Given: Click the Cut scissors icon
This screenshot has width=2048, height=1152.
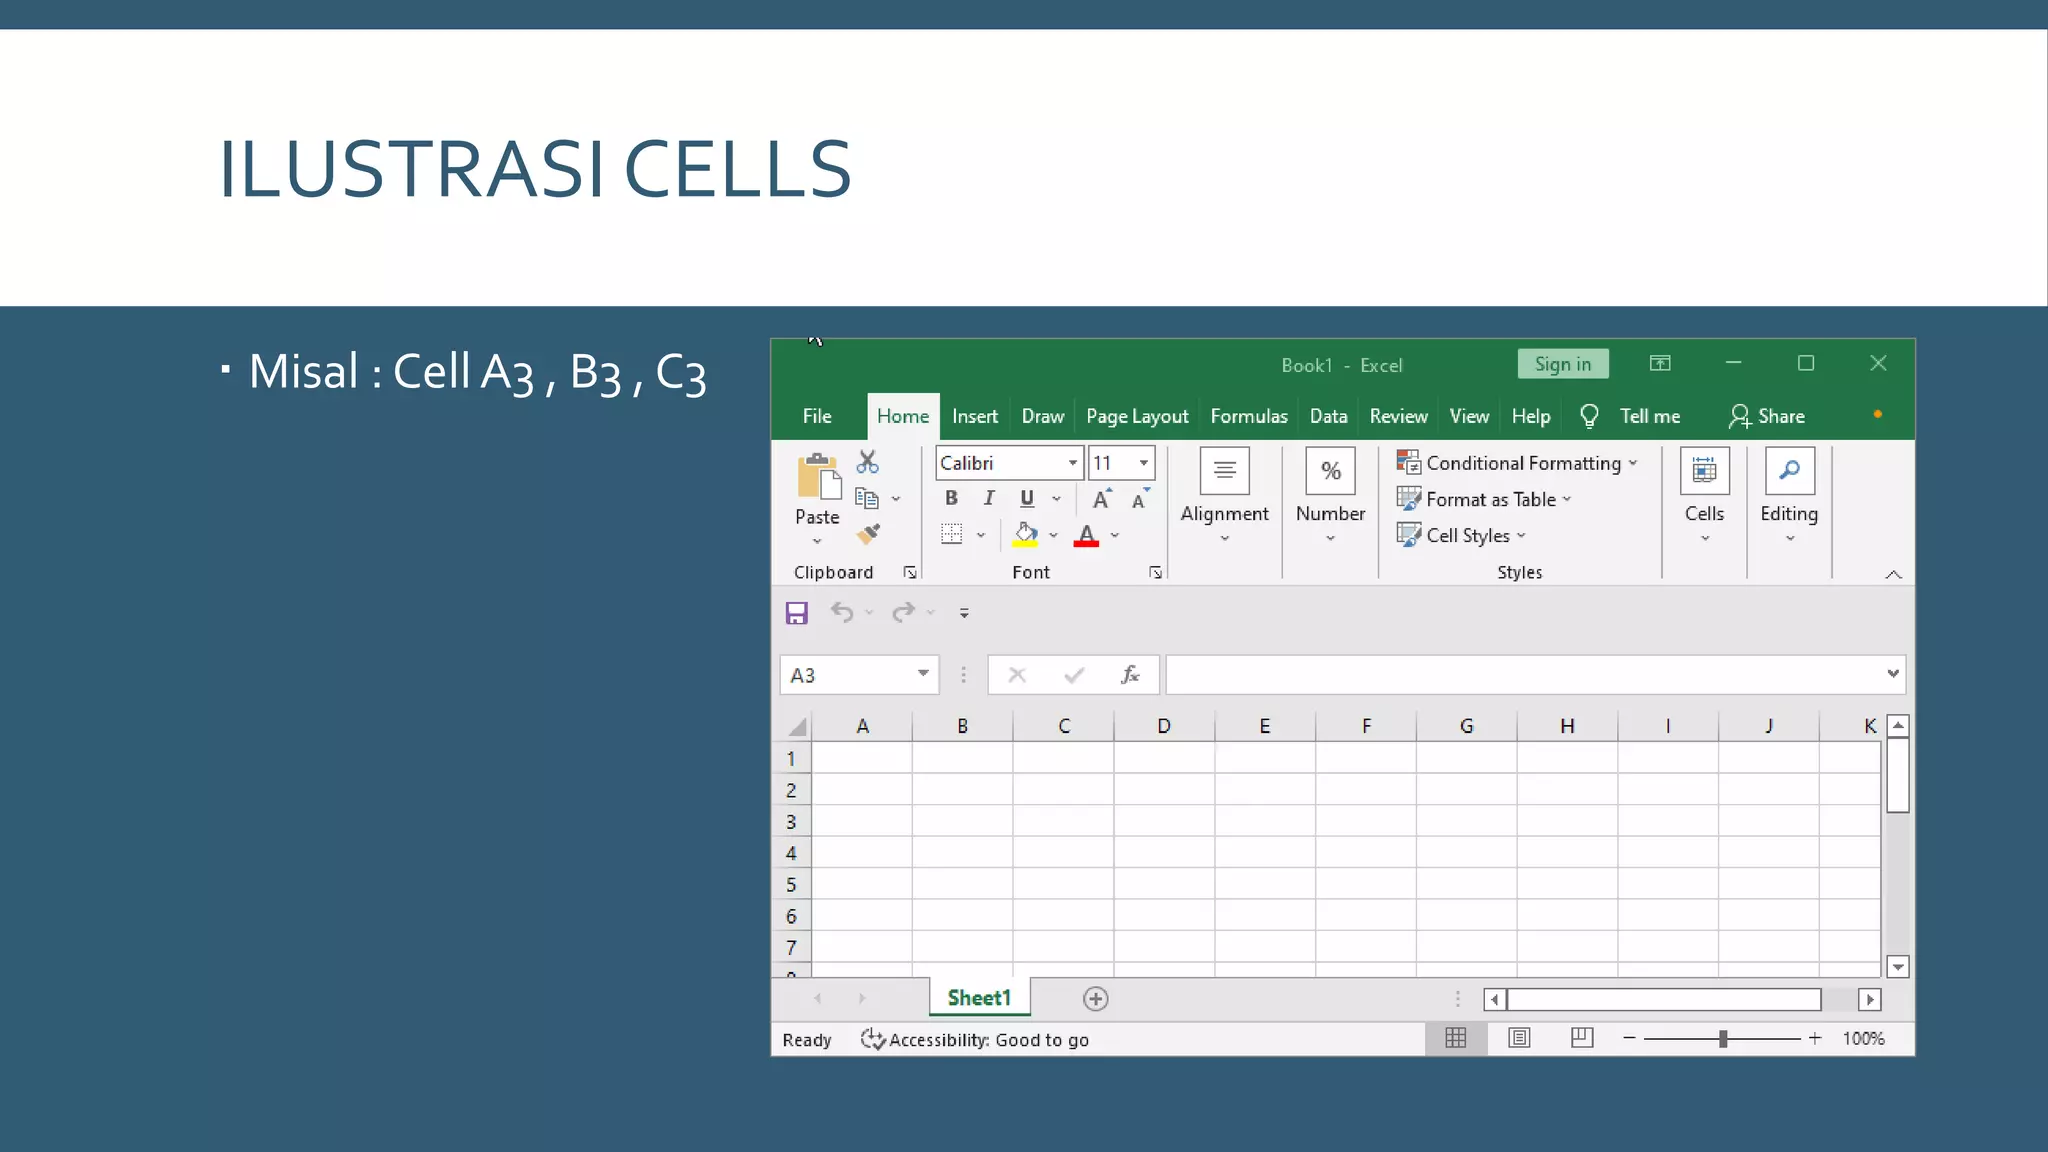Looking at the screenshot, I should point(867,462).
